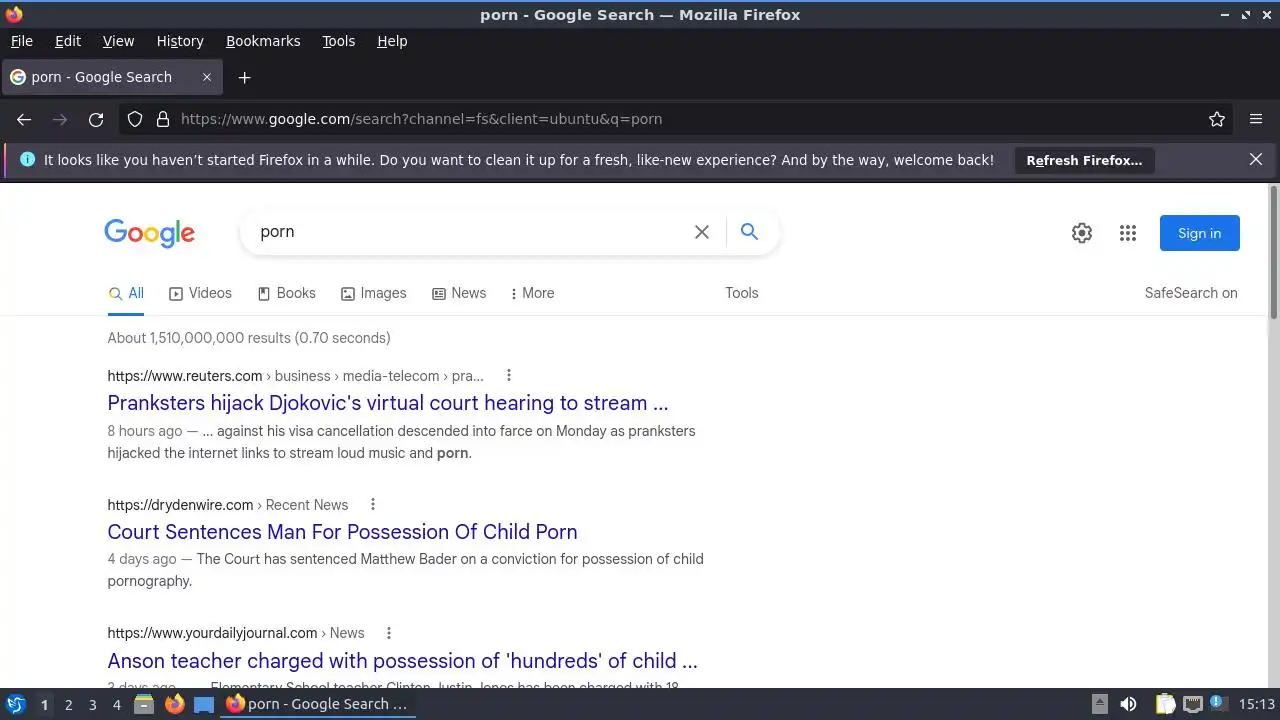Open removable media tray icon
1280x720 pixels.
pos(1099,704)
